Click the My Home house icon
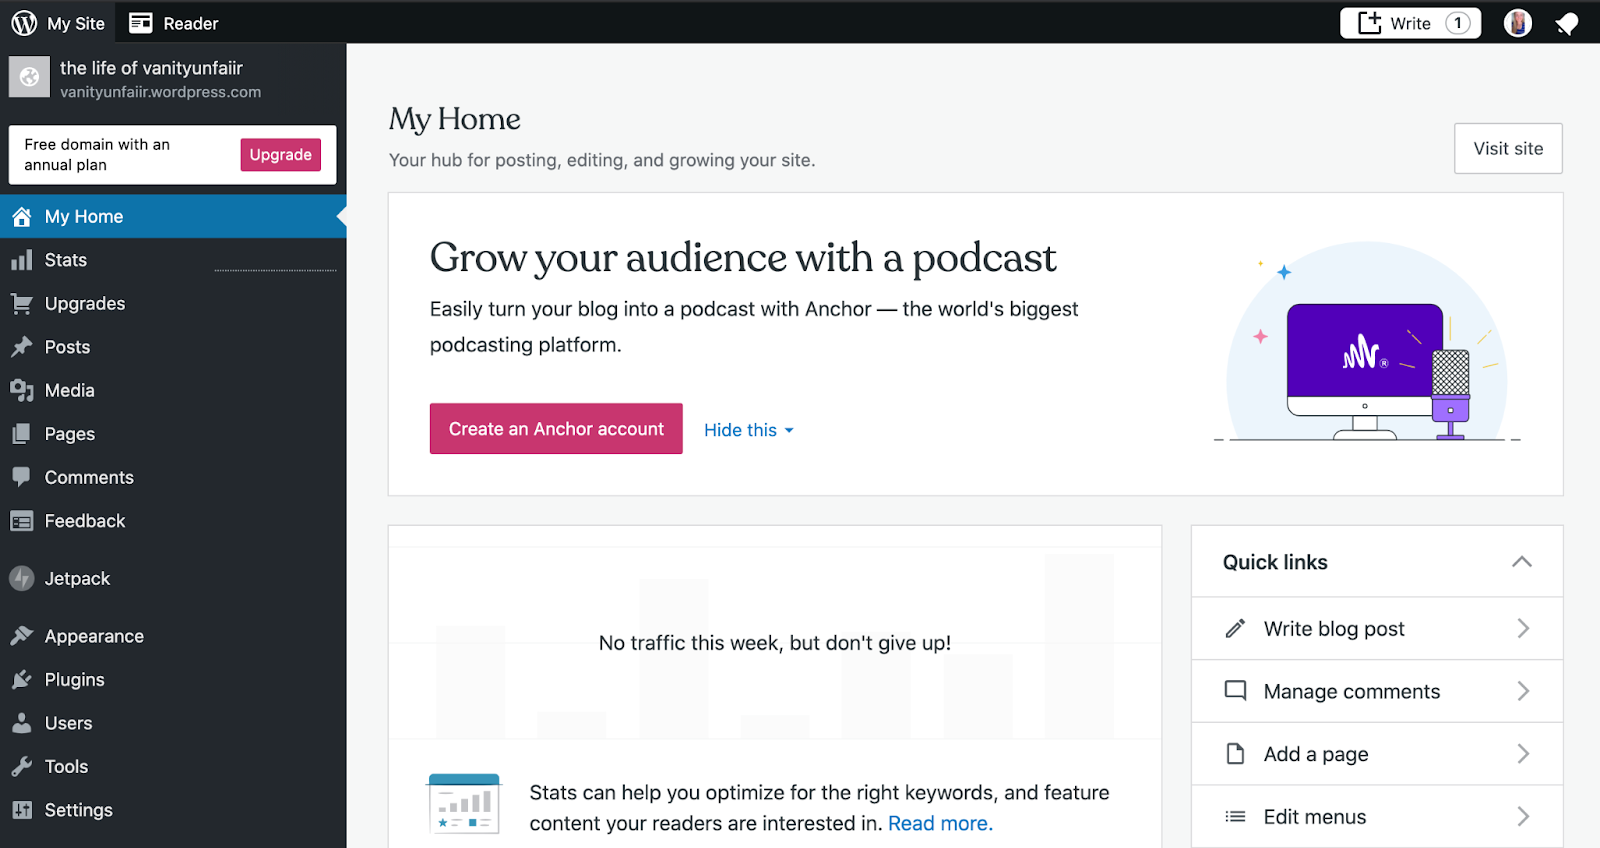 click(x=22, y=217)
